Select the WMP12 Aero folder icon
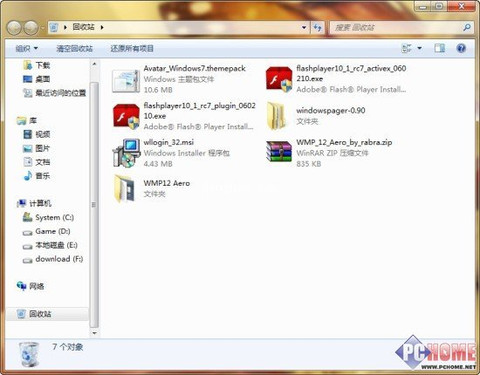This screenshot has width=480, height=375. coord(124,189)
